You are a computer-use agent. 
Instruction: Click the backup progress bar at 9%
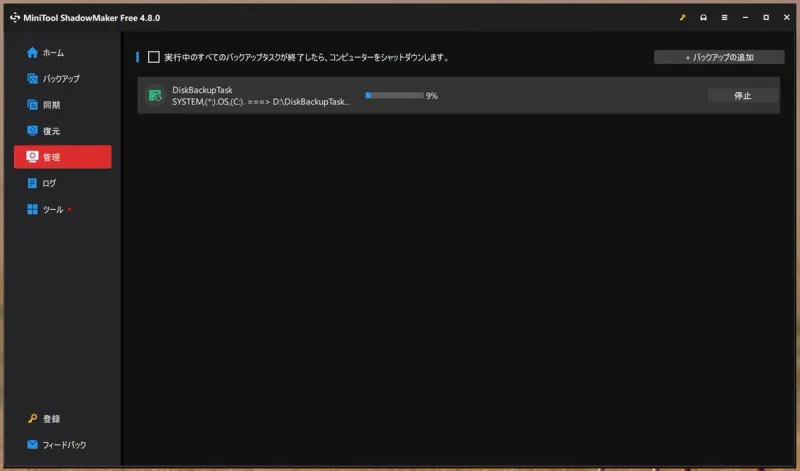394,96
